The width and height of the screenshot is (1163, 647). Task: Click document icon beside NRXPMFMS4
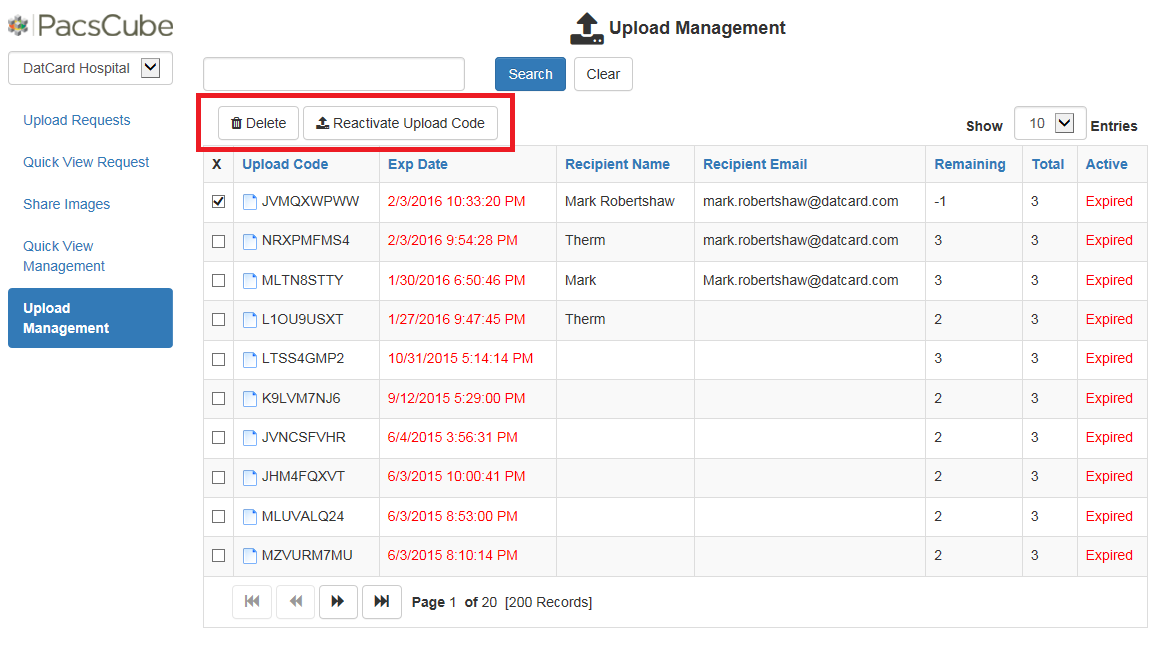[250, 241]
